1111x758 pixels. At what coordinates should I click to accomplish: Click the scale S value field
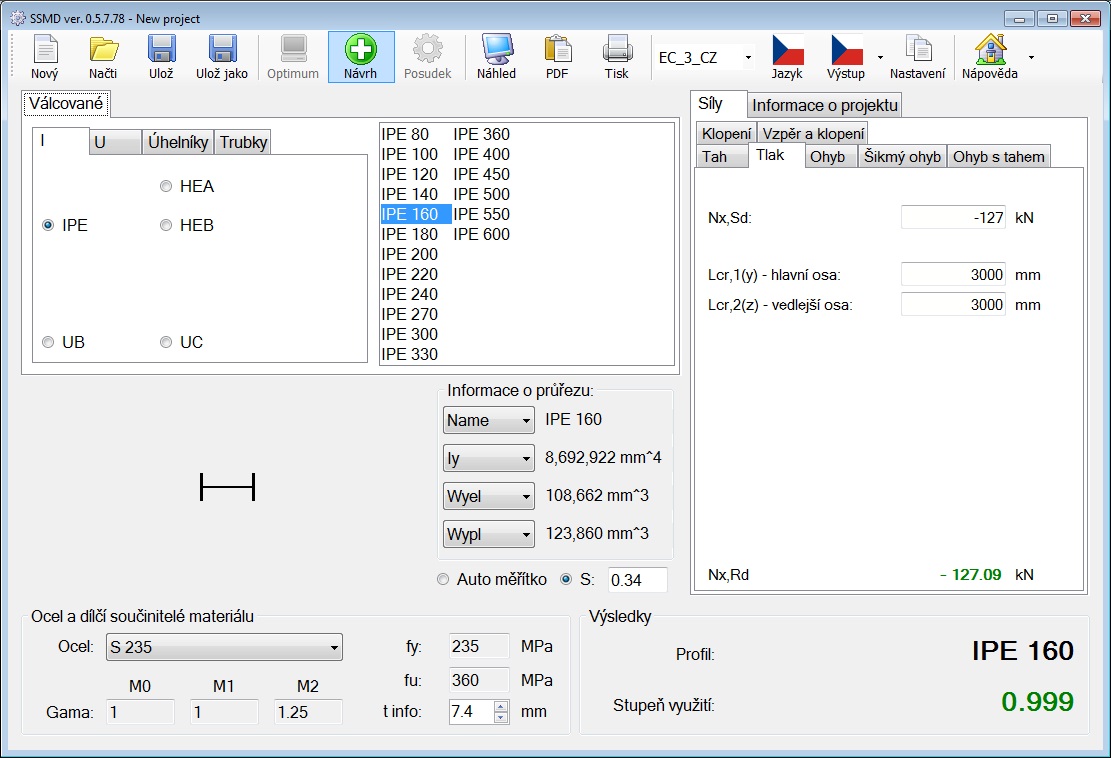pyautogui.click(x=638, y=580)
